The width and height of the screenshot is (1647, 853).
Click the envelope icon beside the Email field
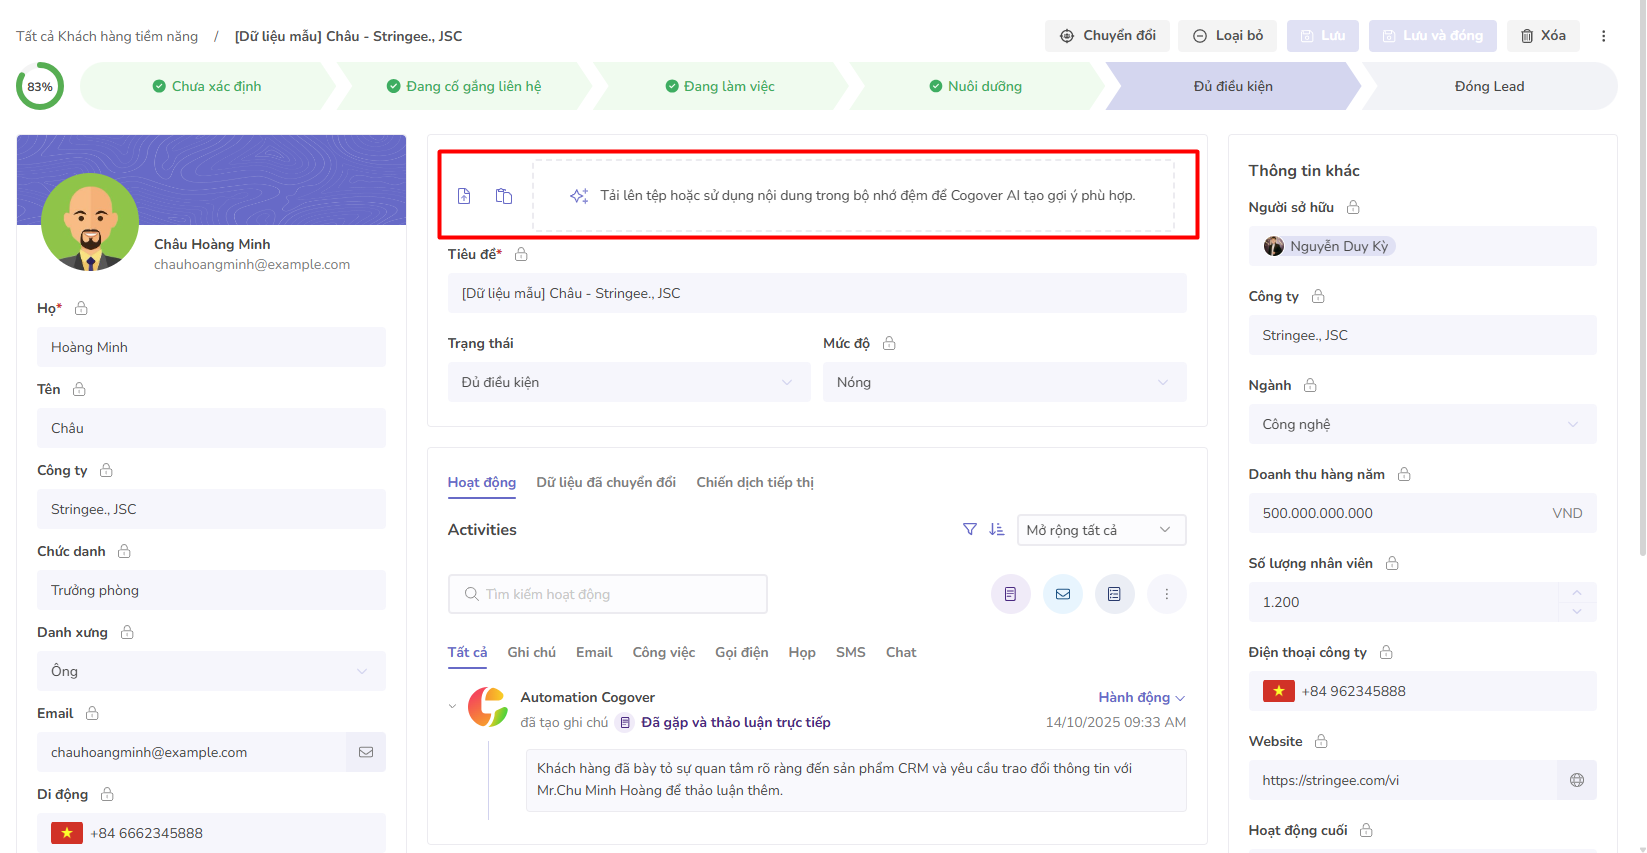(x=366, y=752)
